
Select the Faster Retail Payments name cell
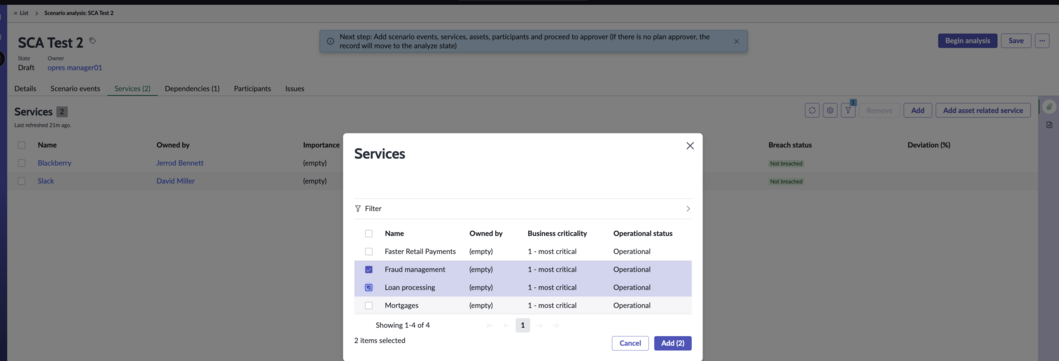[421, 251]
